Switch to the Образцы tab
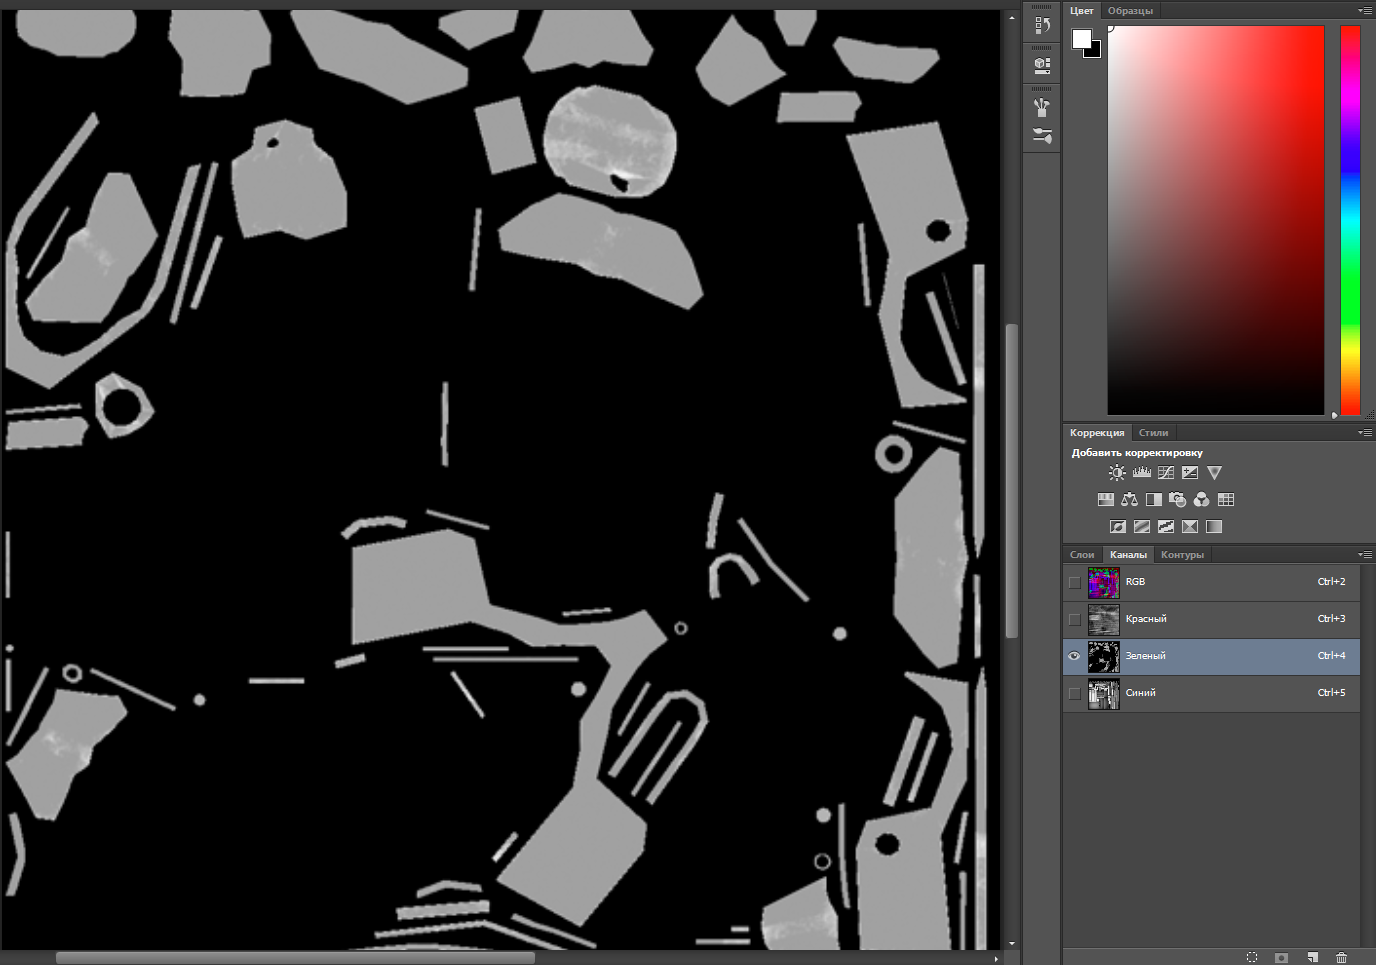Viewport: 1376px width, 965px height. pyautogui.click(x=1130, y=11)
